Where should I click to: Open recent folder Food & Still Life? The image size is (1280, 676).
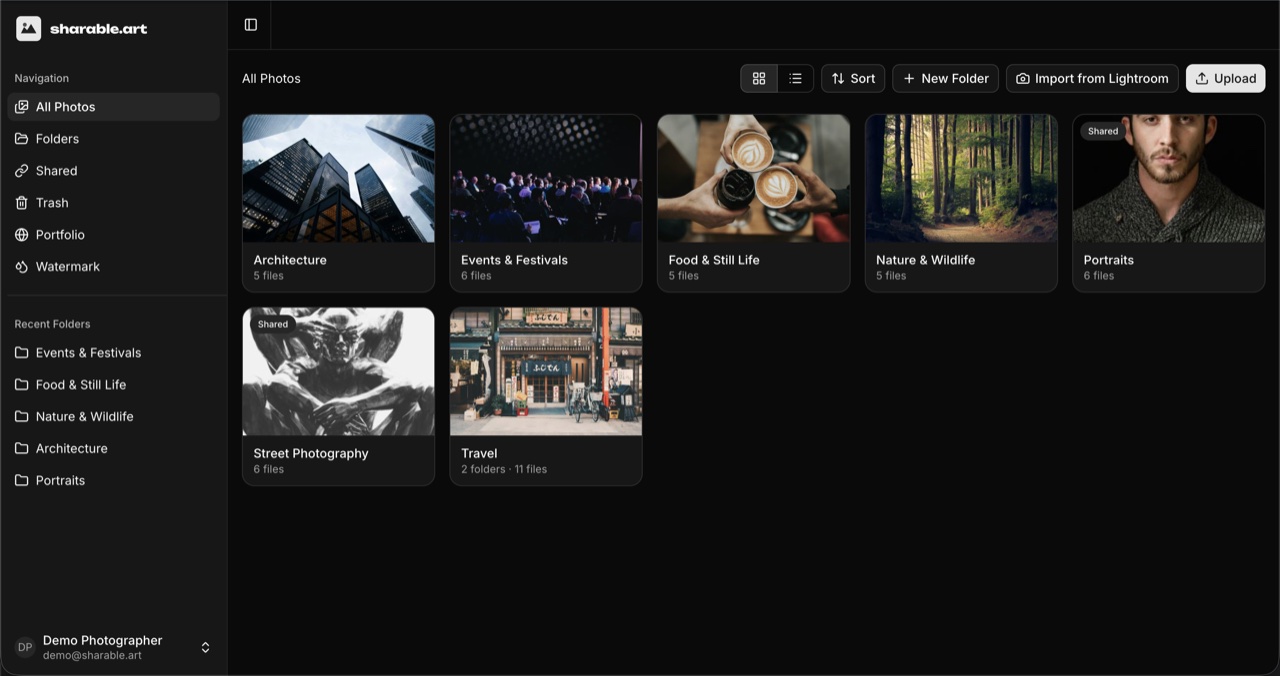pos(114,385)
